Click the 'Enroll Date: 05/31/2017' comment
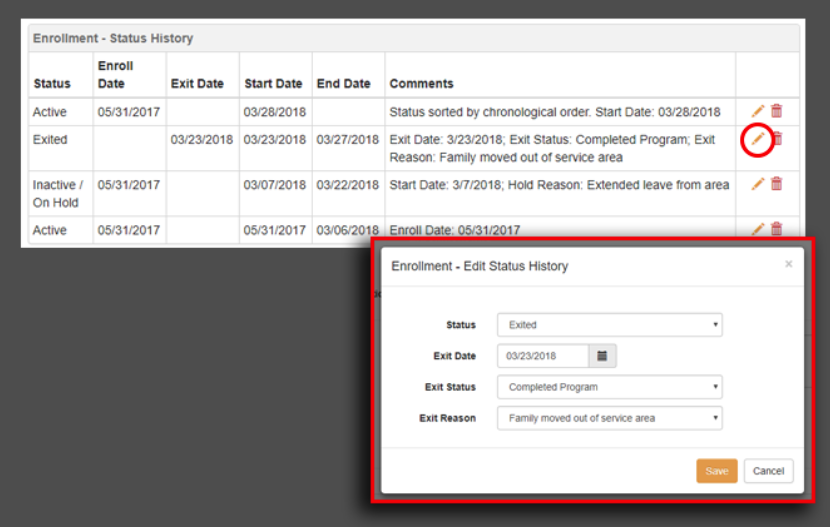The image size is (830, 527). coord(455,230)
